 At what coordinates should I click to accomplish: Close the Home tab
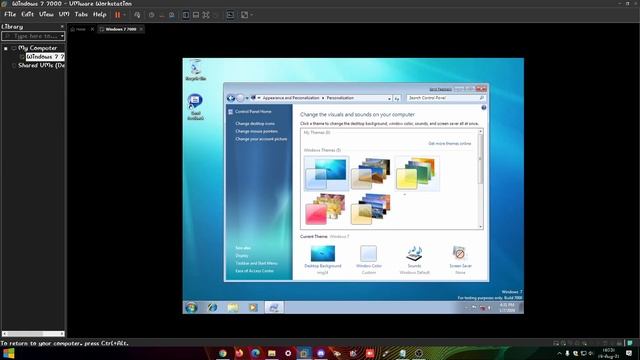(92, 29)
